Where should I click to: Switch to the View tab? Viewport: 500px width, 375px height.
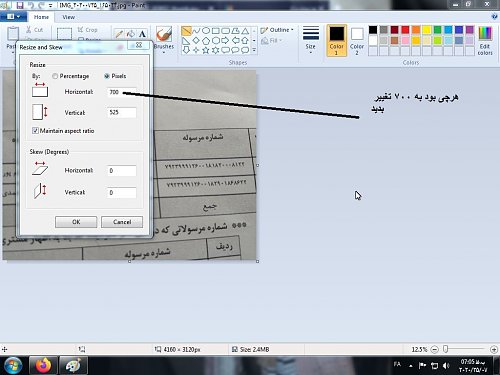click(x=68, y=17)
